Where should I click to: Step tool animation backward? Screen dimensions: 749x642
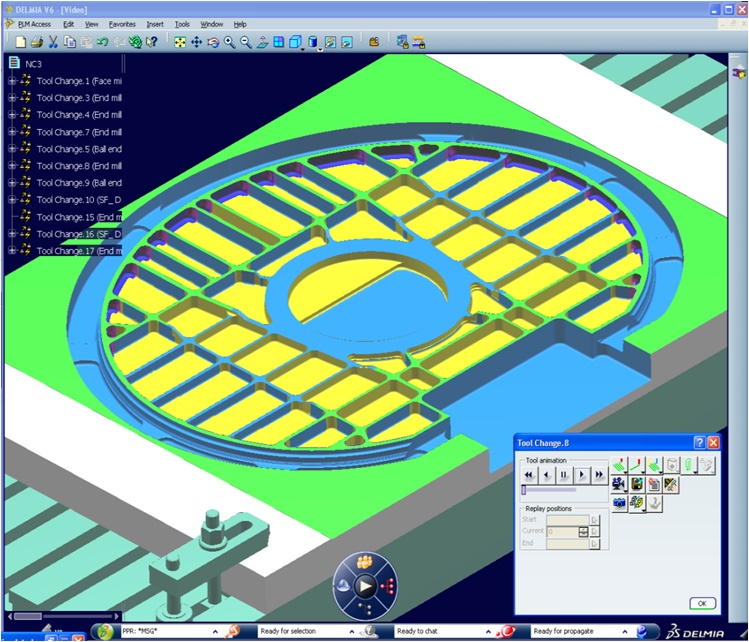546,475
